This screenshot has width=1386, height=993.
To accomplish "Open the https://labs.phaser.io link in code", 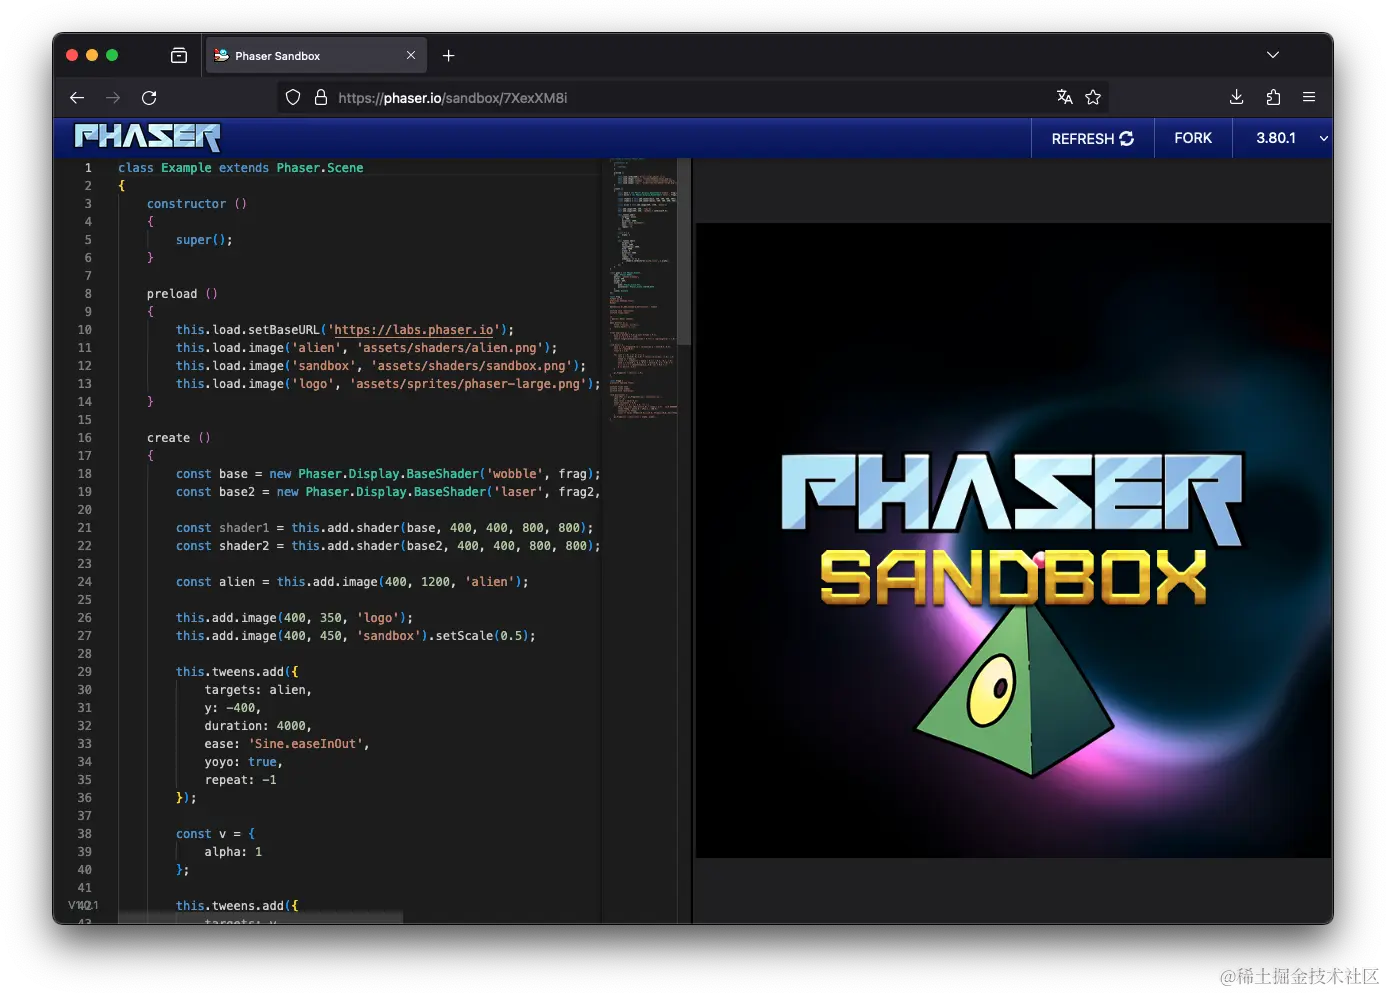I will [x=414, y=330].
